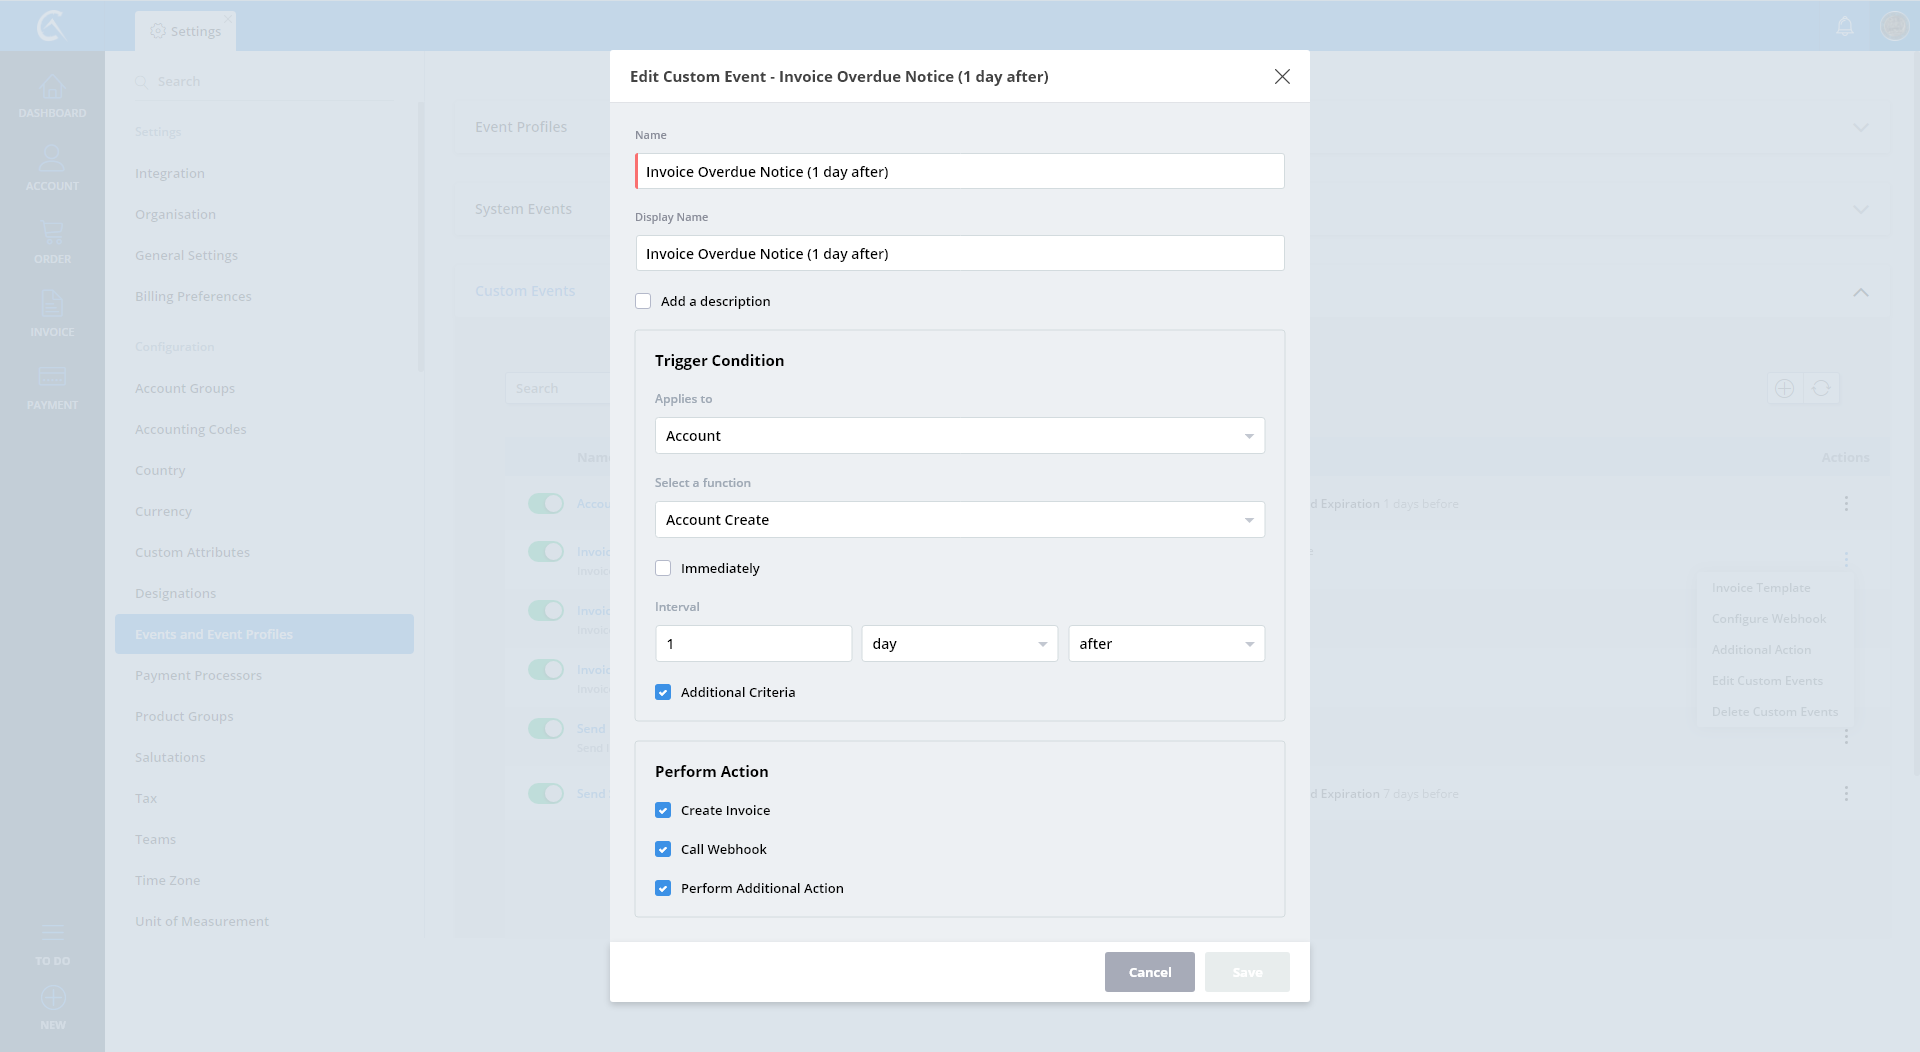Uncheck the Call Webhook checkbox
Screen dimensions: 1920x1052
coord(663,849)
